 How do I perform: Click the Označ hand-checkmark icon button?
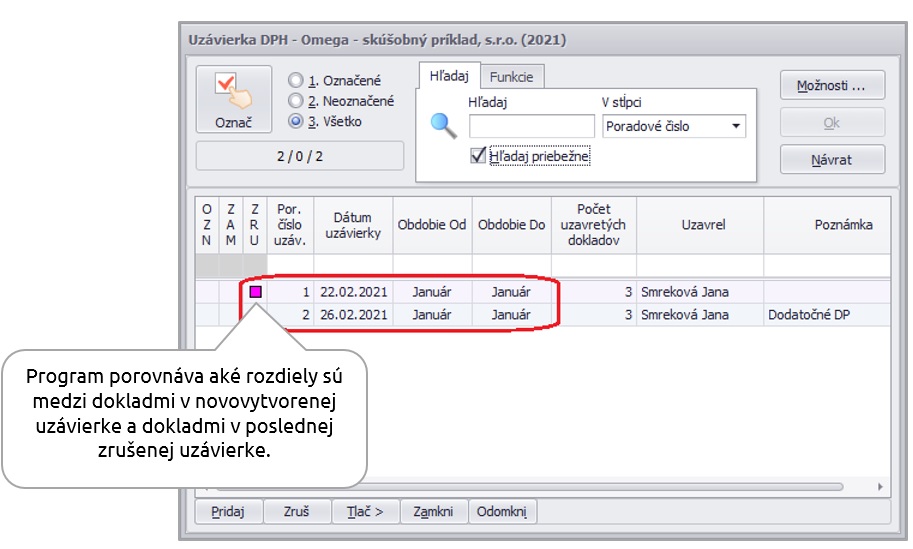tap(233, 100)
